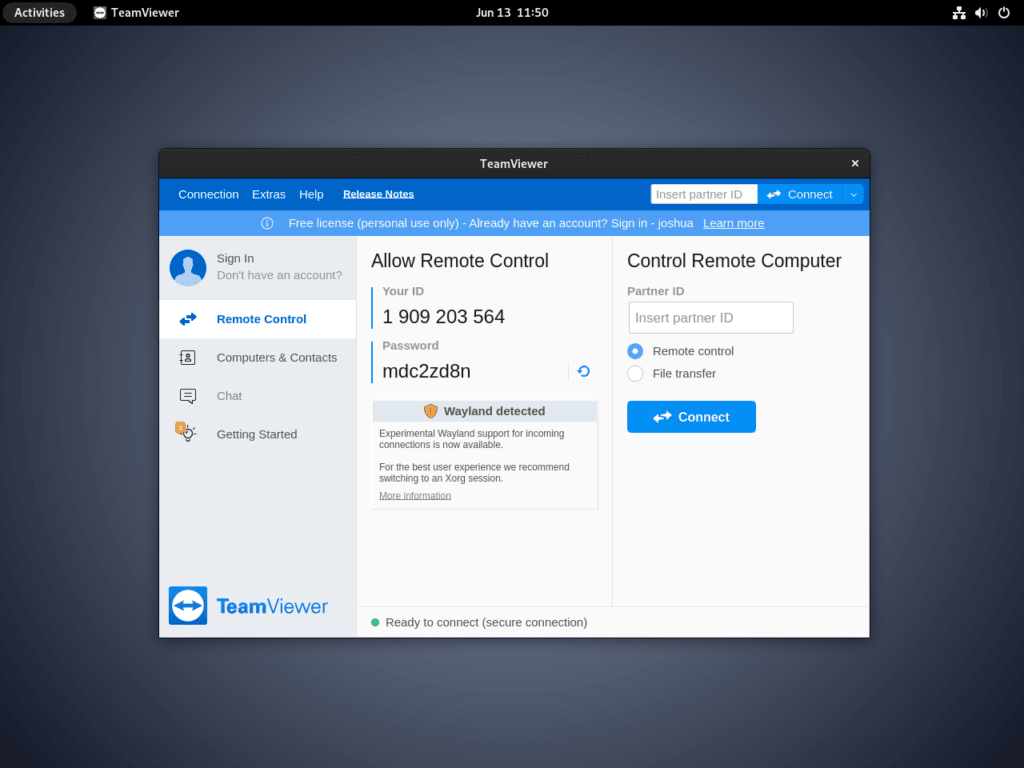1024x768 pixels.
Task: Click the info icon in the license banner
Action: coord(266,223)
